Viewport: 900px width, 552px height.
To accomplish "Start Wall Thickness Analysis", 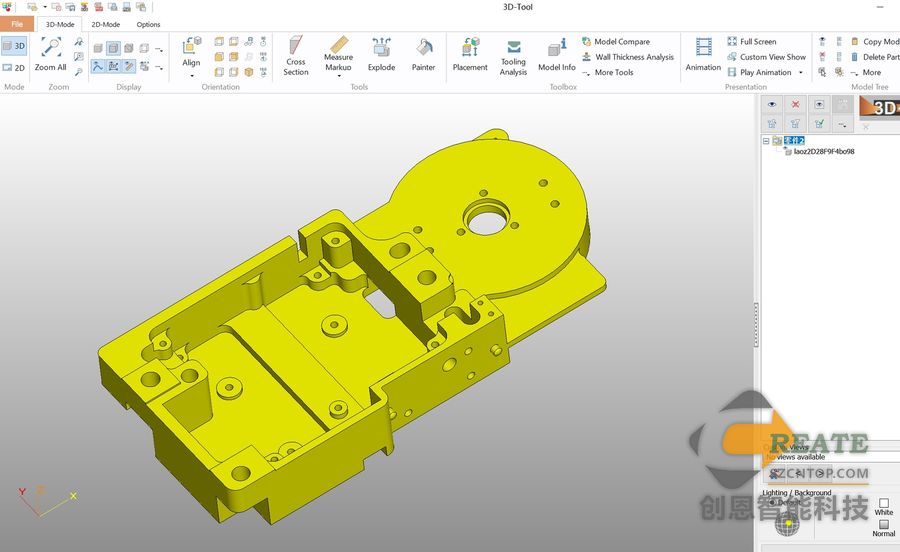I will (x=628, y=57).
